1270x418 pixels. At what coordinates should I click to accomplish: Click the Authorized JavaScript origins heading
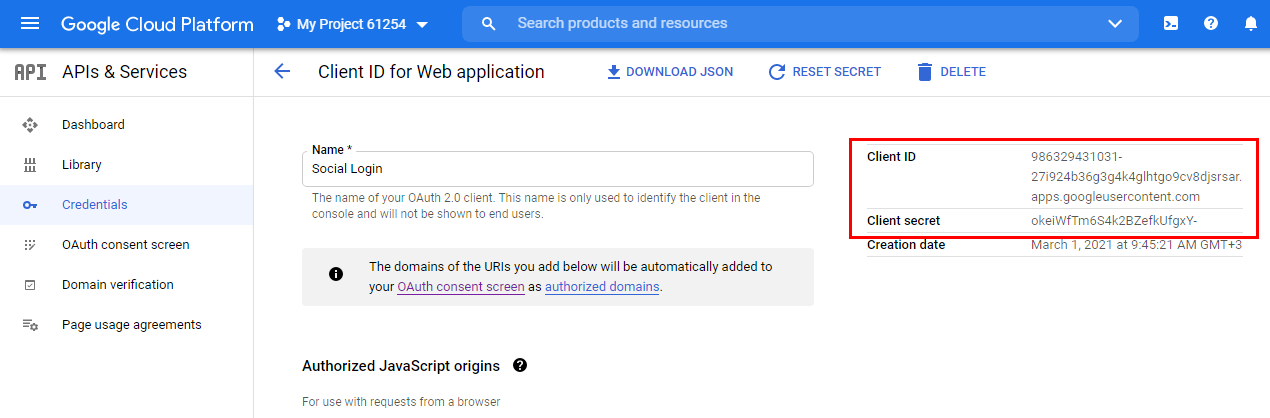coord(401,366)
